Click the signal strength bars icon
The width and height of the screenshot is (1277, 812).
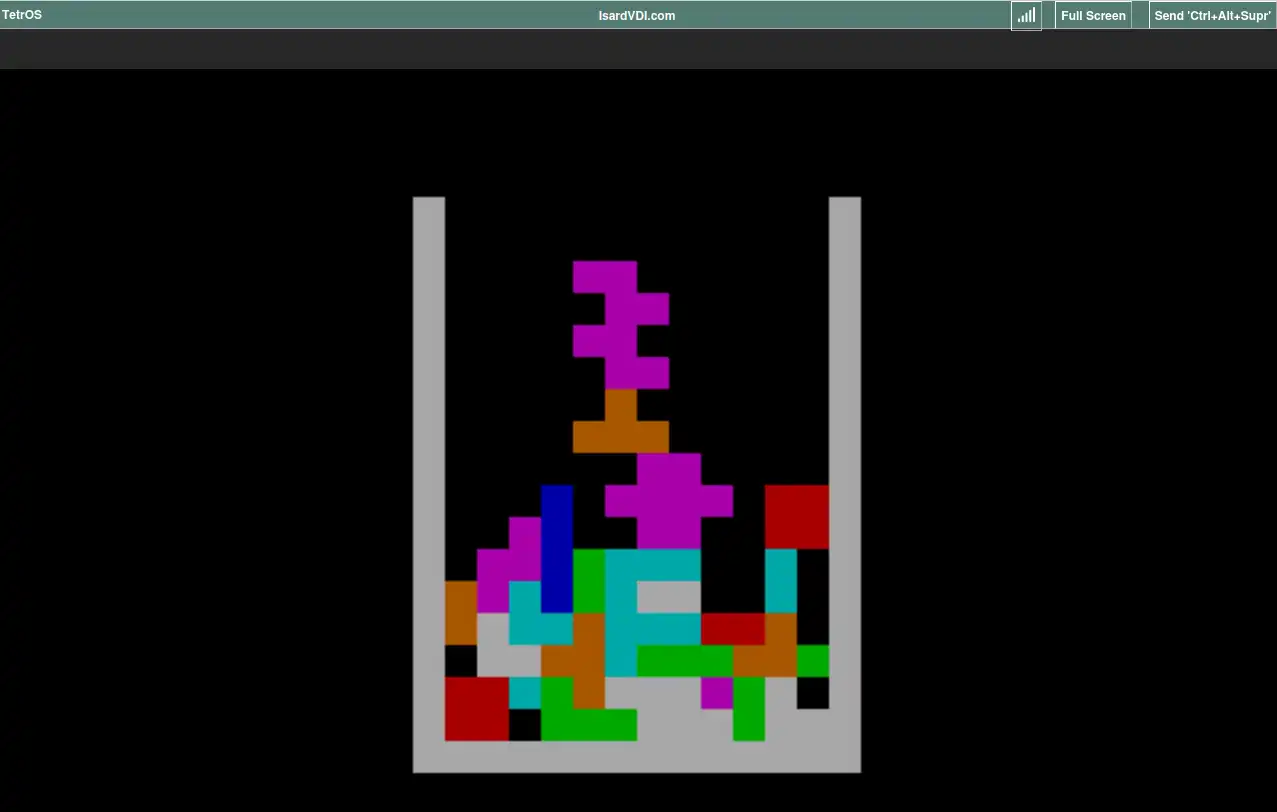point(1026,16)
